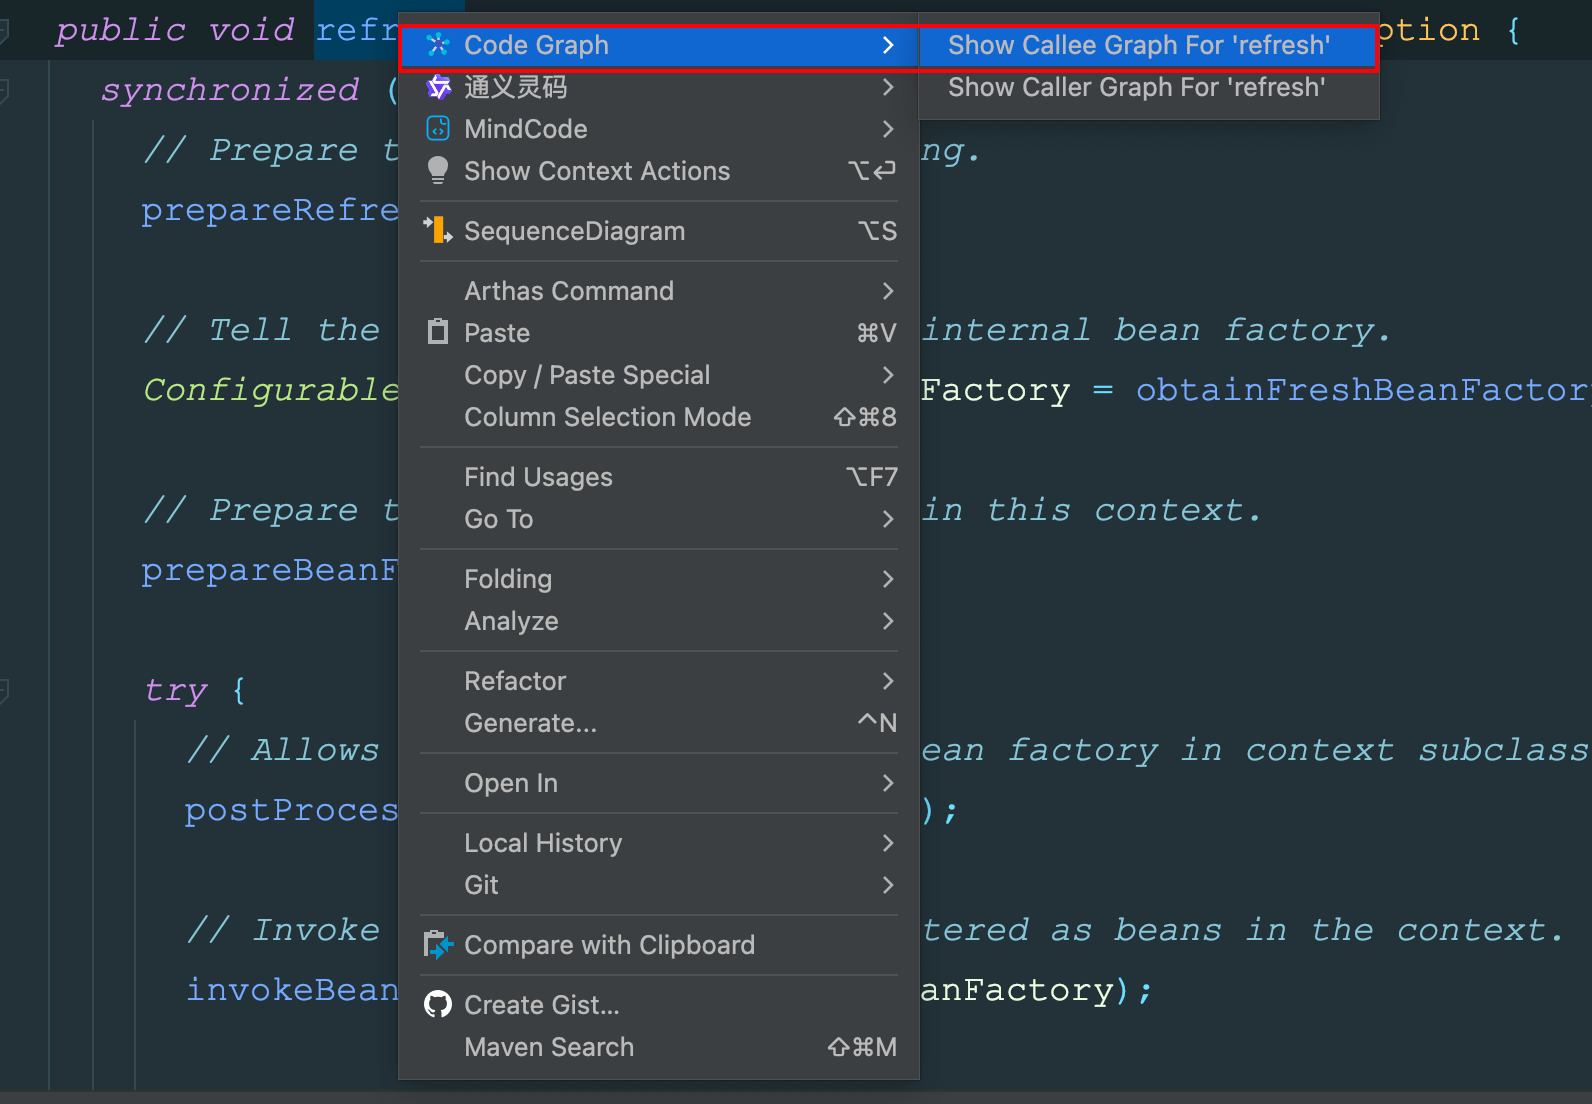This screenshot has width=1592, height=1104.
Task: Expand the Code Graph submenu arrow
Action: coord(888,45)
